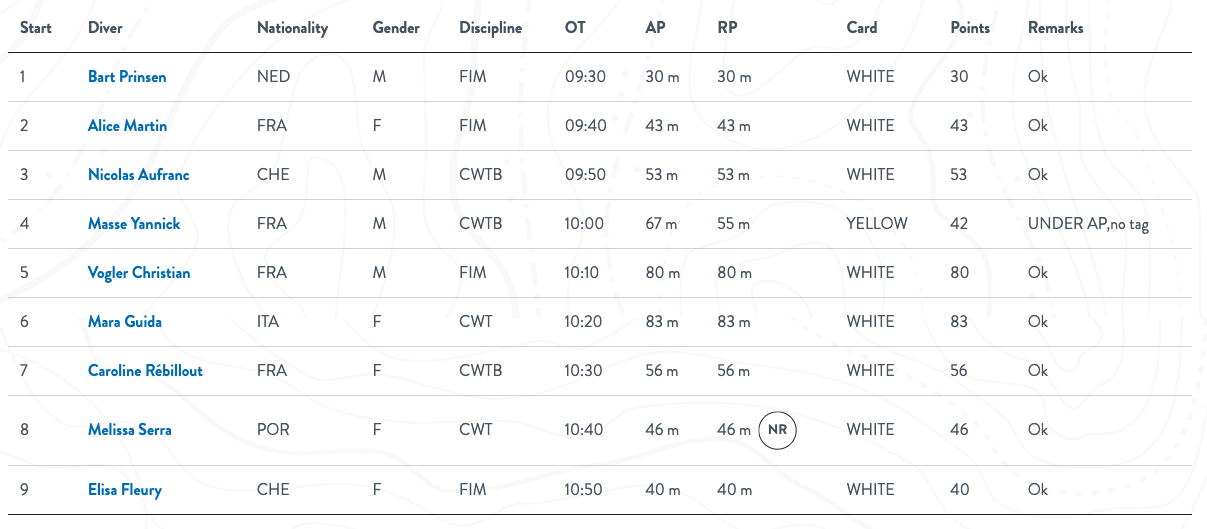Click the Card column header
Screen dimensions: 1207x529
click(861, 28)
